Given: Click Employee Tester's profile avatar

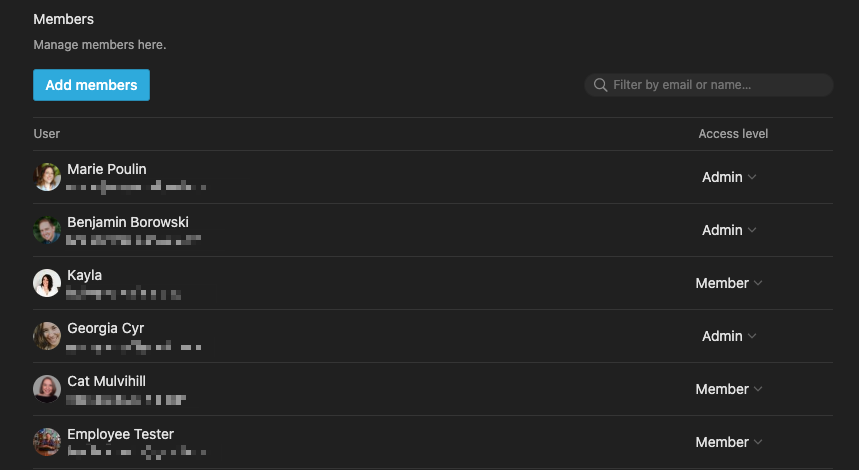Looking at the screenshot, I should coord(47,442).
